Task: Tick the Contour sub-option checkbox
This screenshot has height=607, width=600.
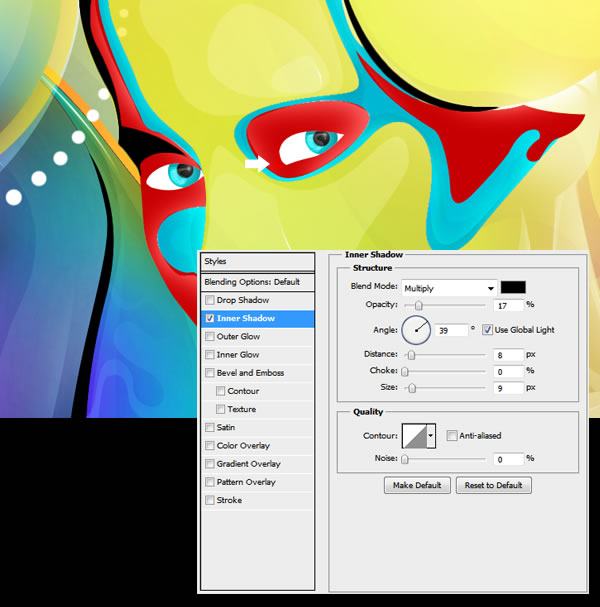Action: point(220,391)
